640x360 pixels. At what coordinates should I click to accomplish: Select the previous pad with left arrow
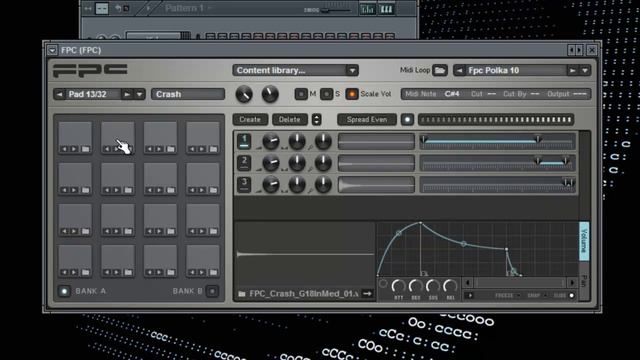60,94
